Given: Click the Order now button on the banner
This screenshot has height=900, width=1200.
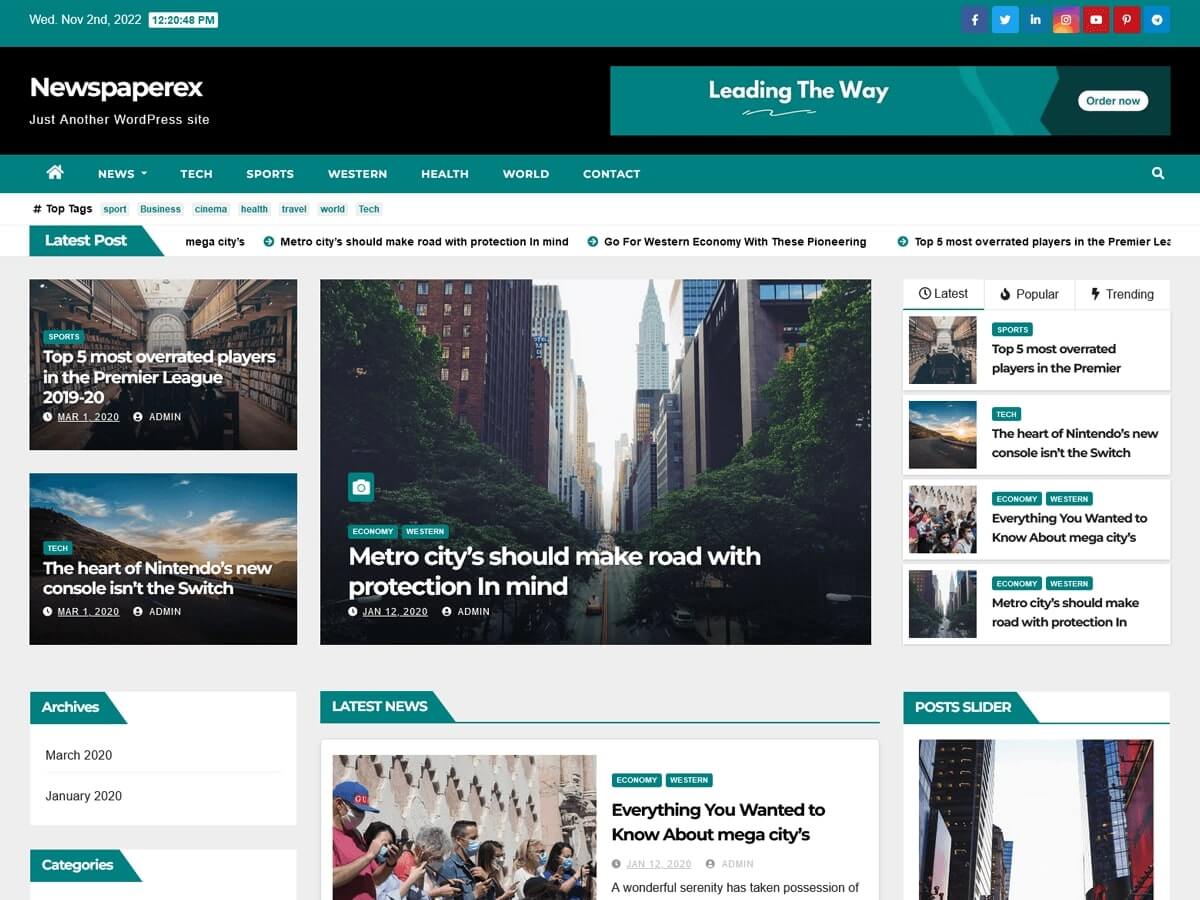Looking at the screenshot, I should point(1112,100).
